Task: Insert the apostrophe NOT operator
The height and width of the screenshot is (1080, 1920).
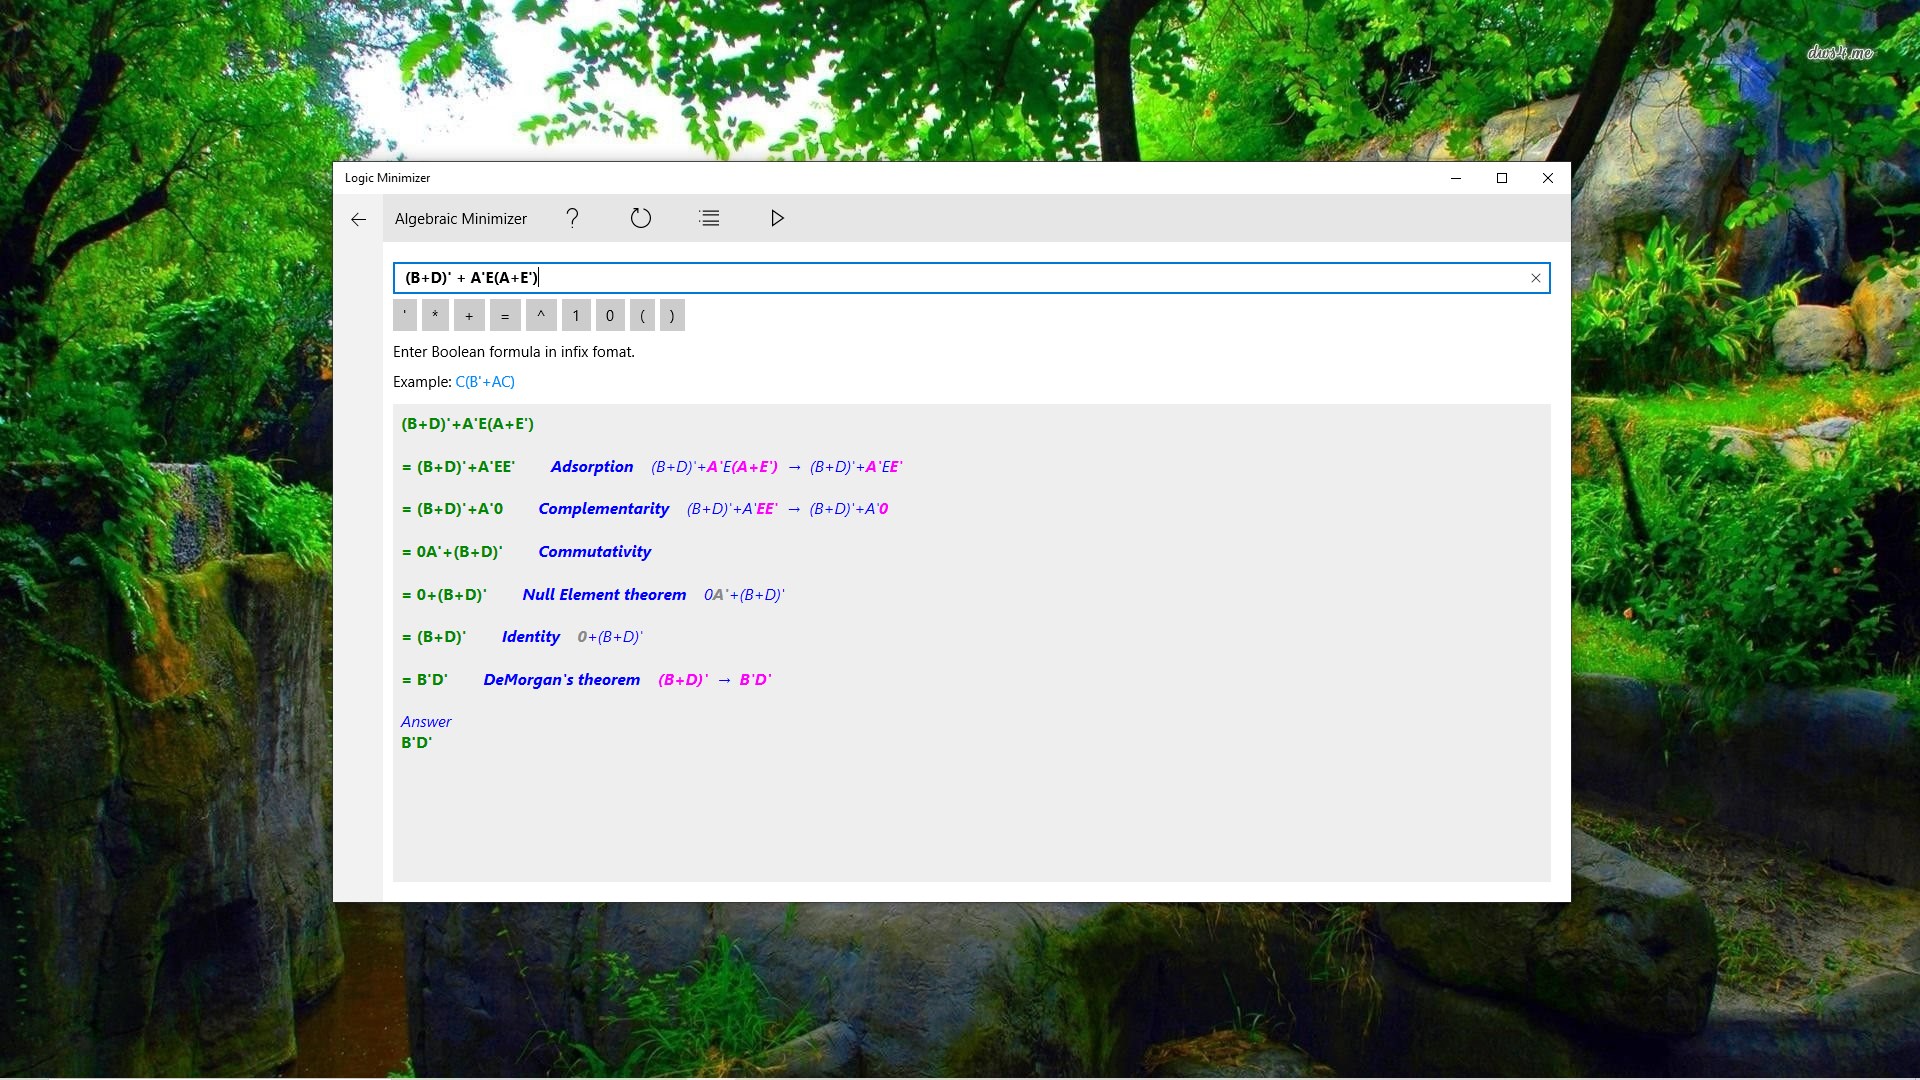Action: click(x=404, y=316)
